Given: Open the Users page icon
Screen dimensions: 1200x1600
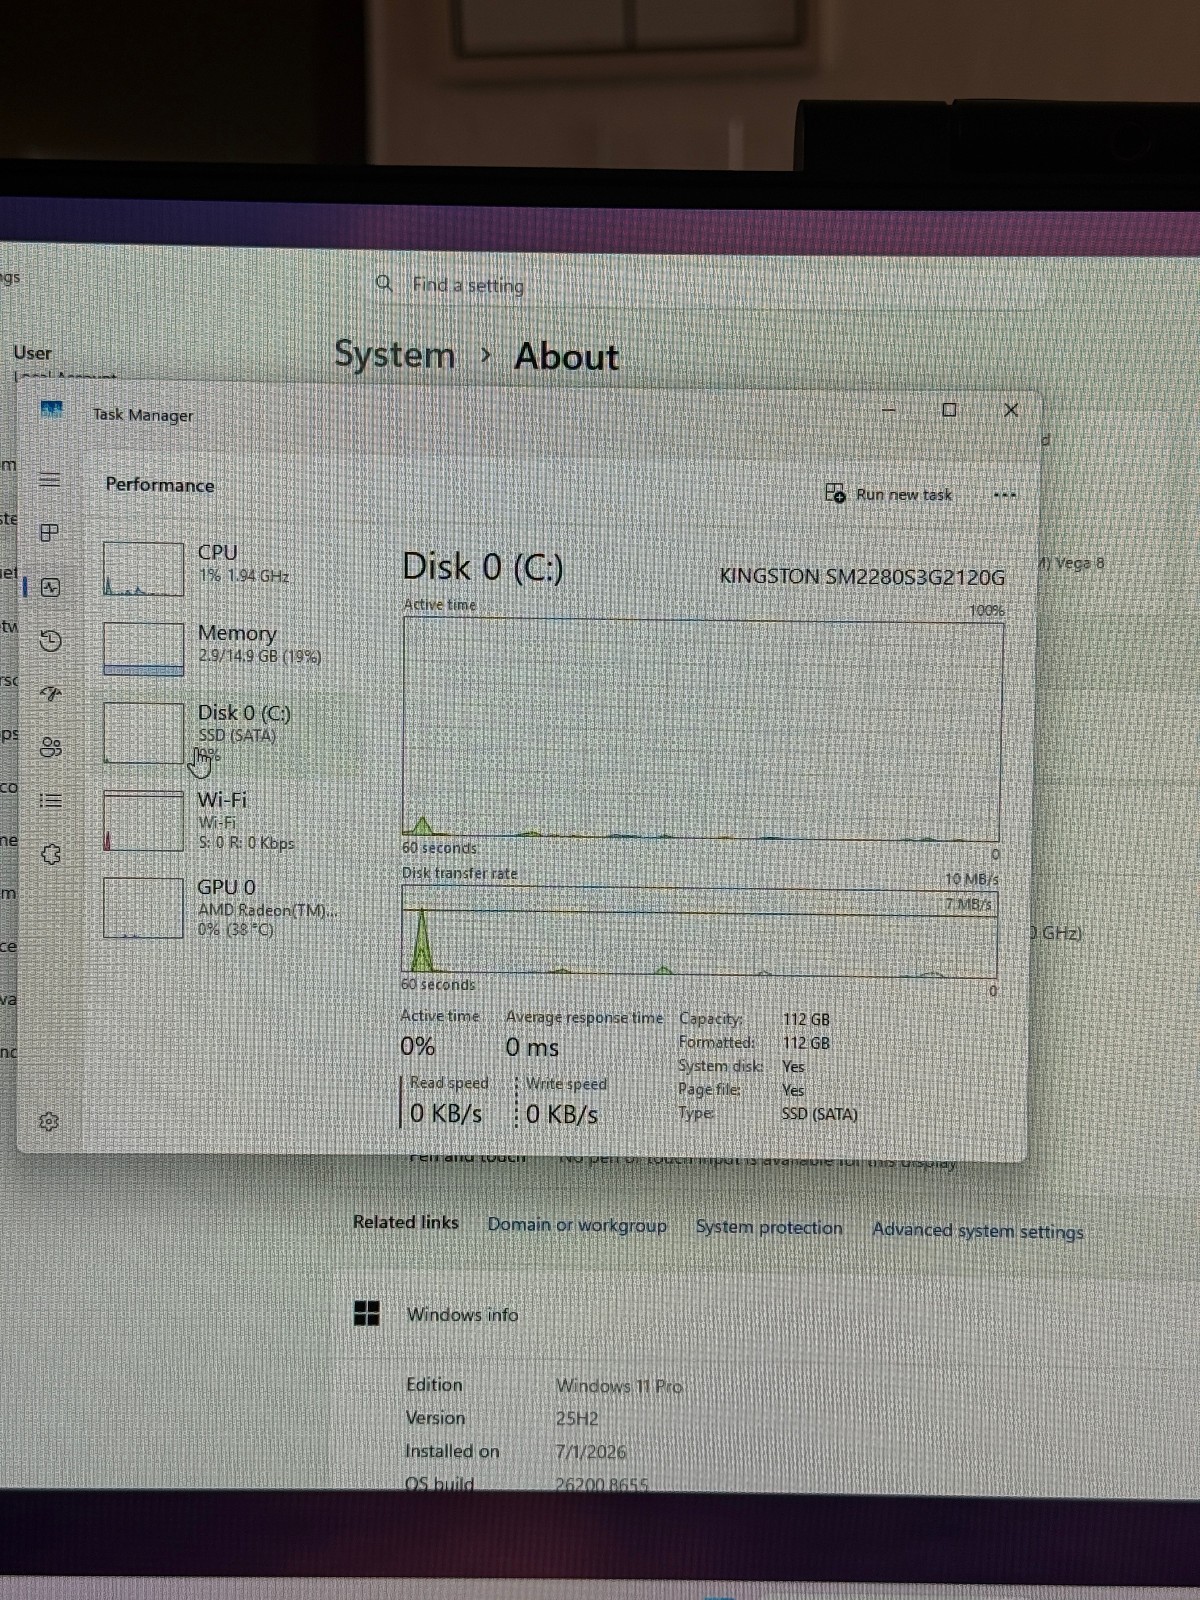Looking at the screenshot, I should [50, 747].
